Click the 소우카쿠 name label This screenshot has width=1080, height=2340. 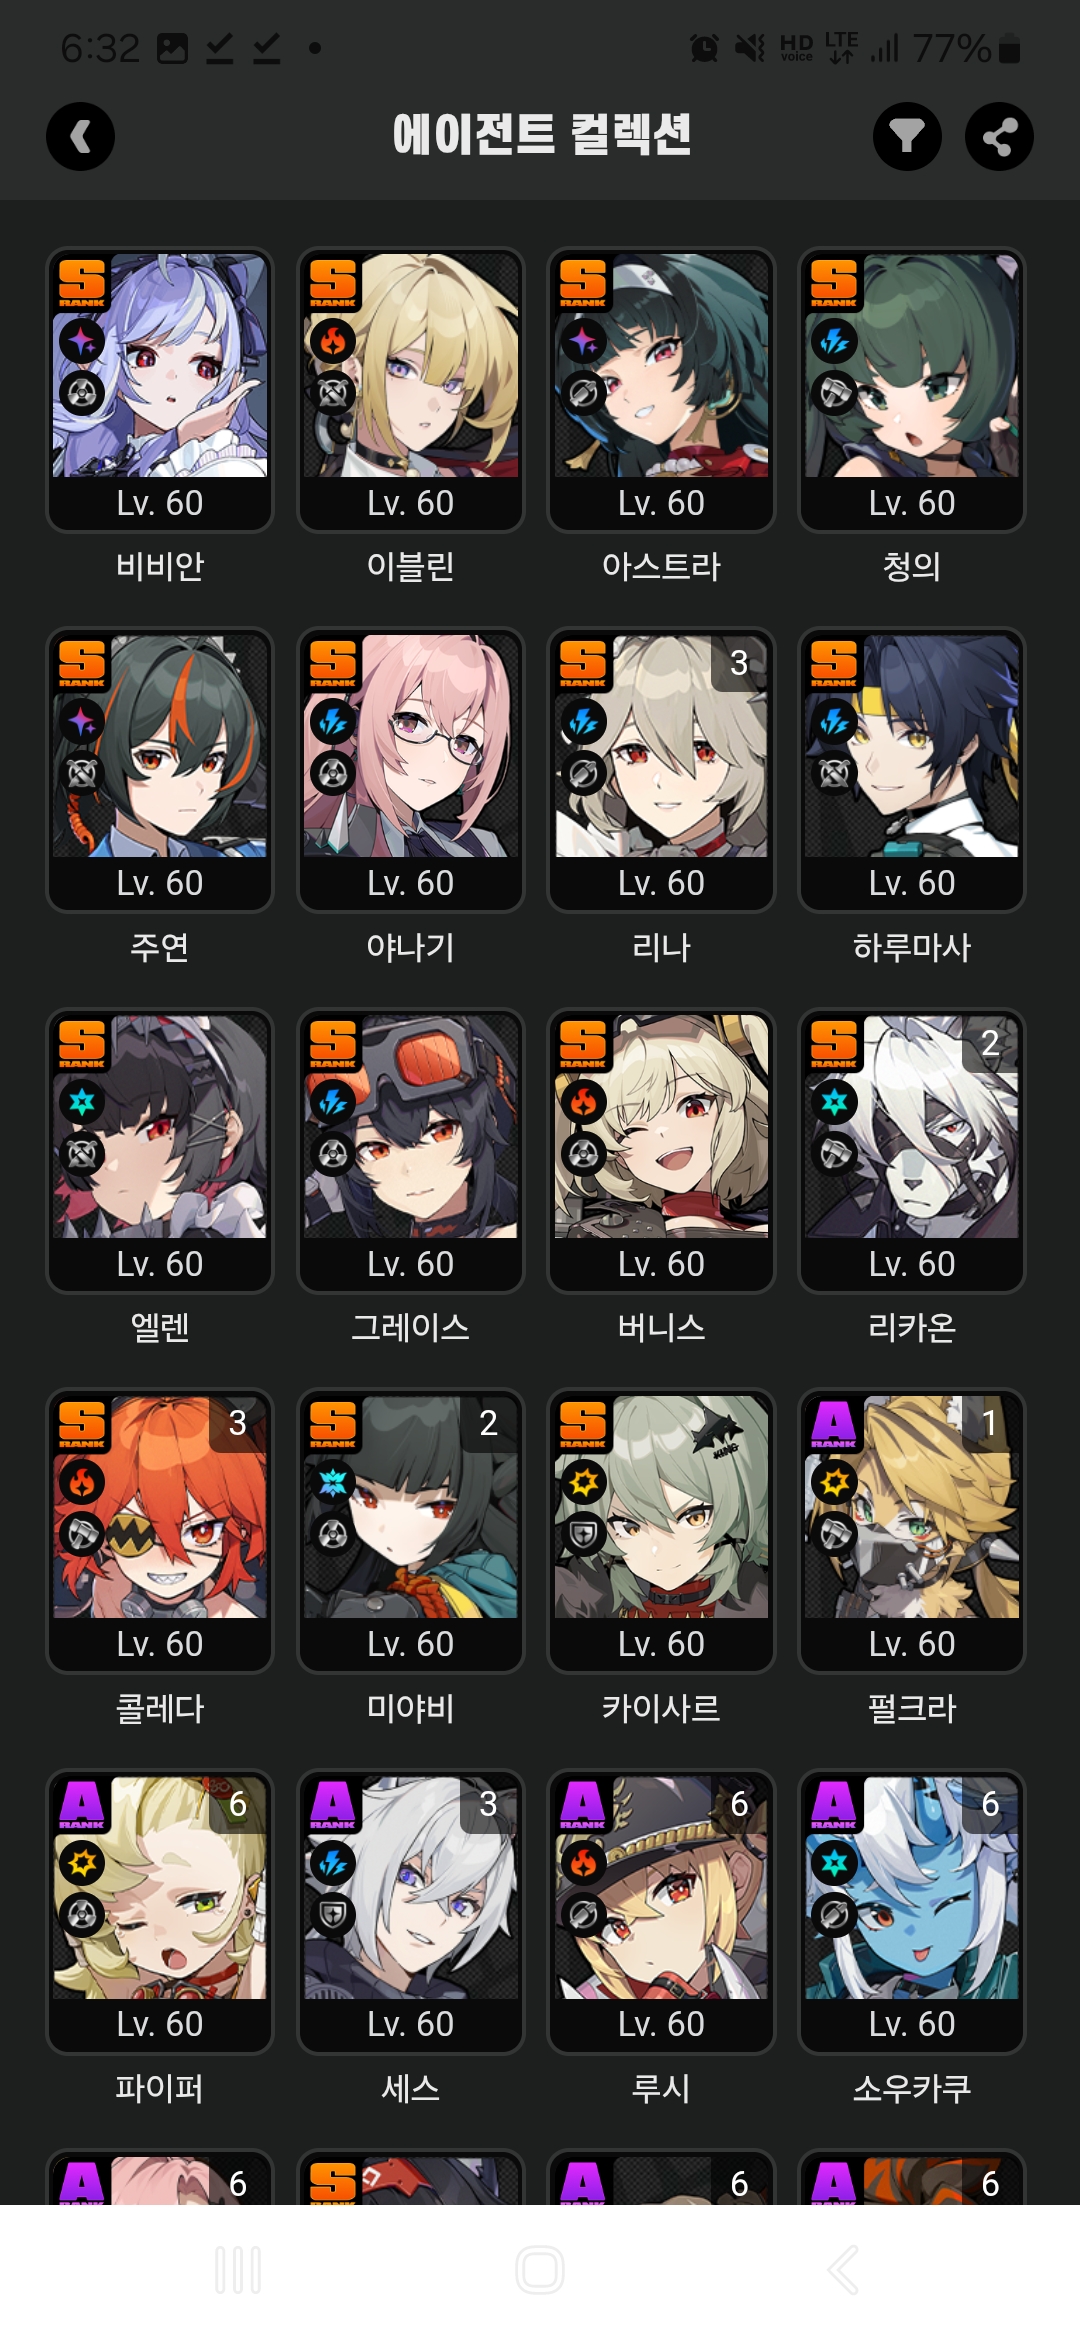(912, 2088)
